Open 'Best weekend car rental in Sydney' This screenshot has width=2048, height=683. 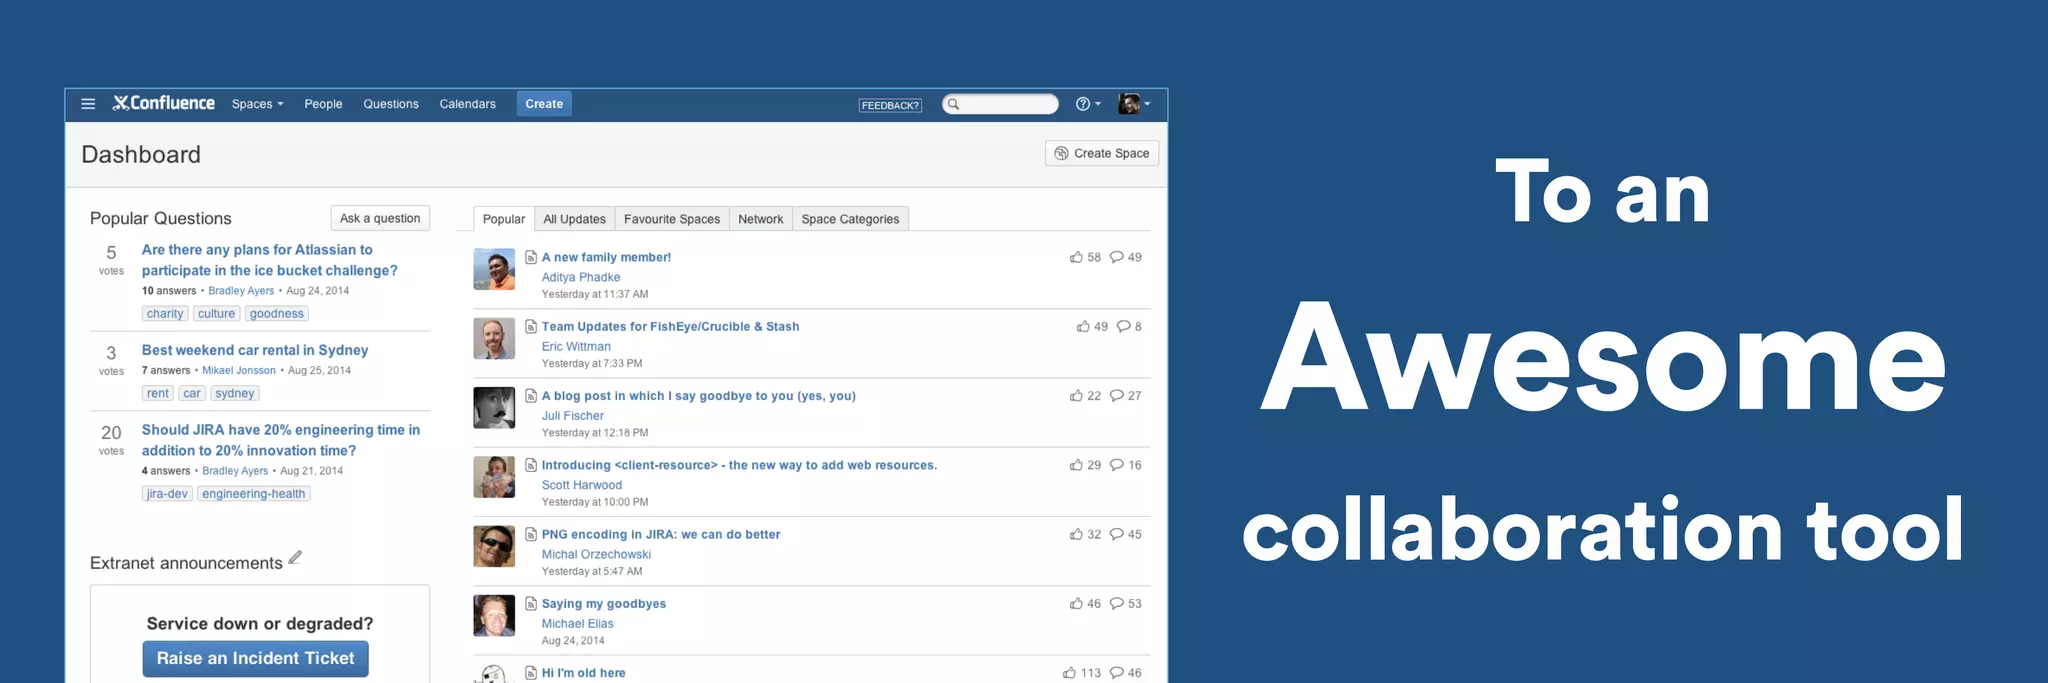(x=255, y=350)
